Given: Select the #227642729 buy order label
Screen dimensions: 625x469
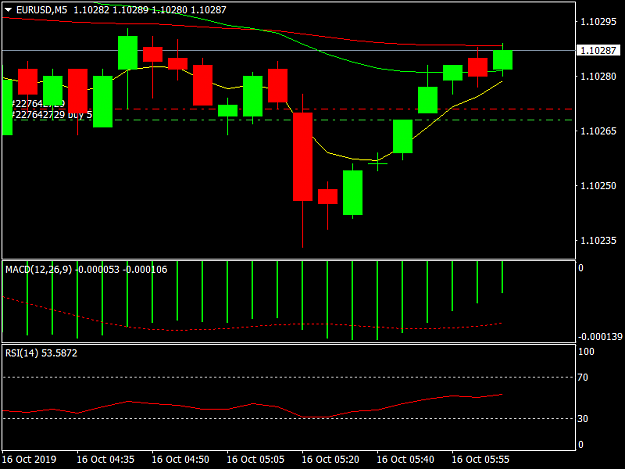Looking at the screenshot, I should [x=52, y=115].
